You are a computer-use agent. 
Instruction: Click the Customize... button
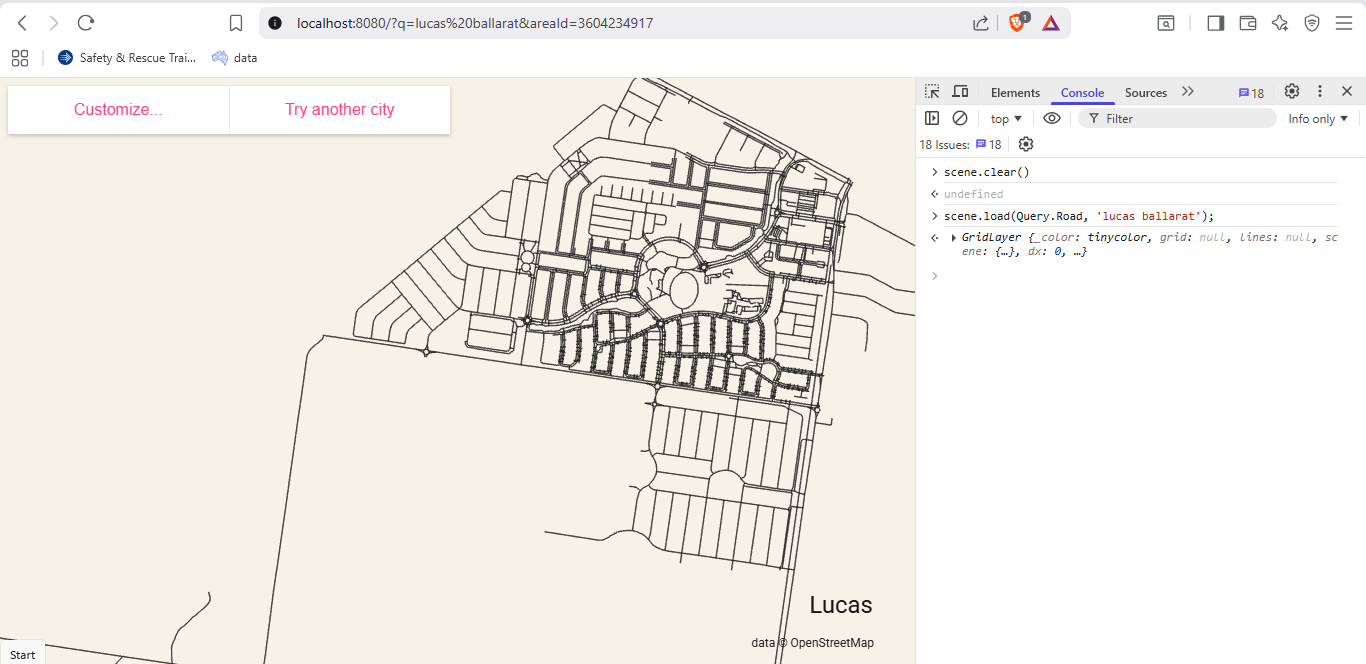[x=118, y=110]
